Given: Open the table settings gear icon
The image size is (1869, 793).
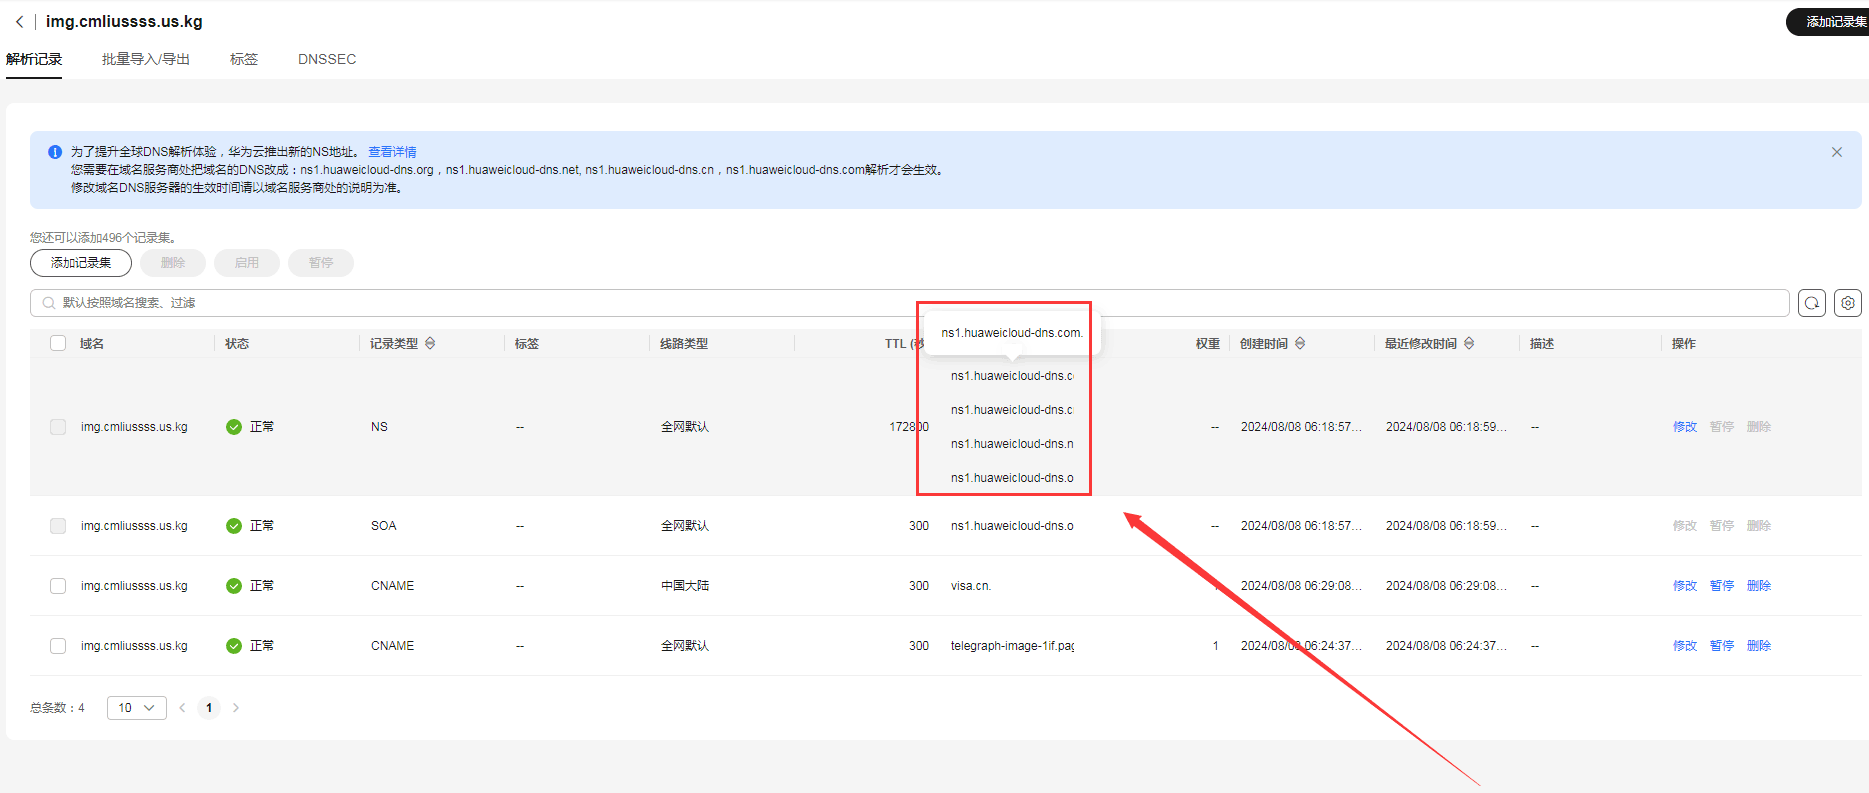Looking at the screenshot, I should pyautogui.click(x=1847, y=303).
